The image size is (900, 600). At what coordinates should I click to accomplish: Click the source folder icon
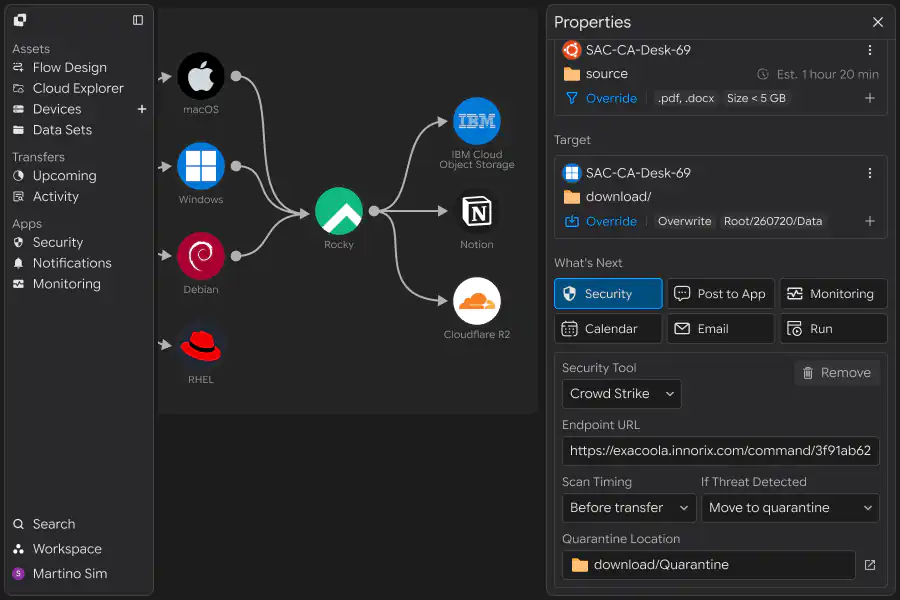tap(572, 74)
